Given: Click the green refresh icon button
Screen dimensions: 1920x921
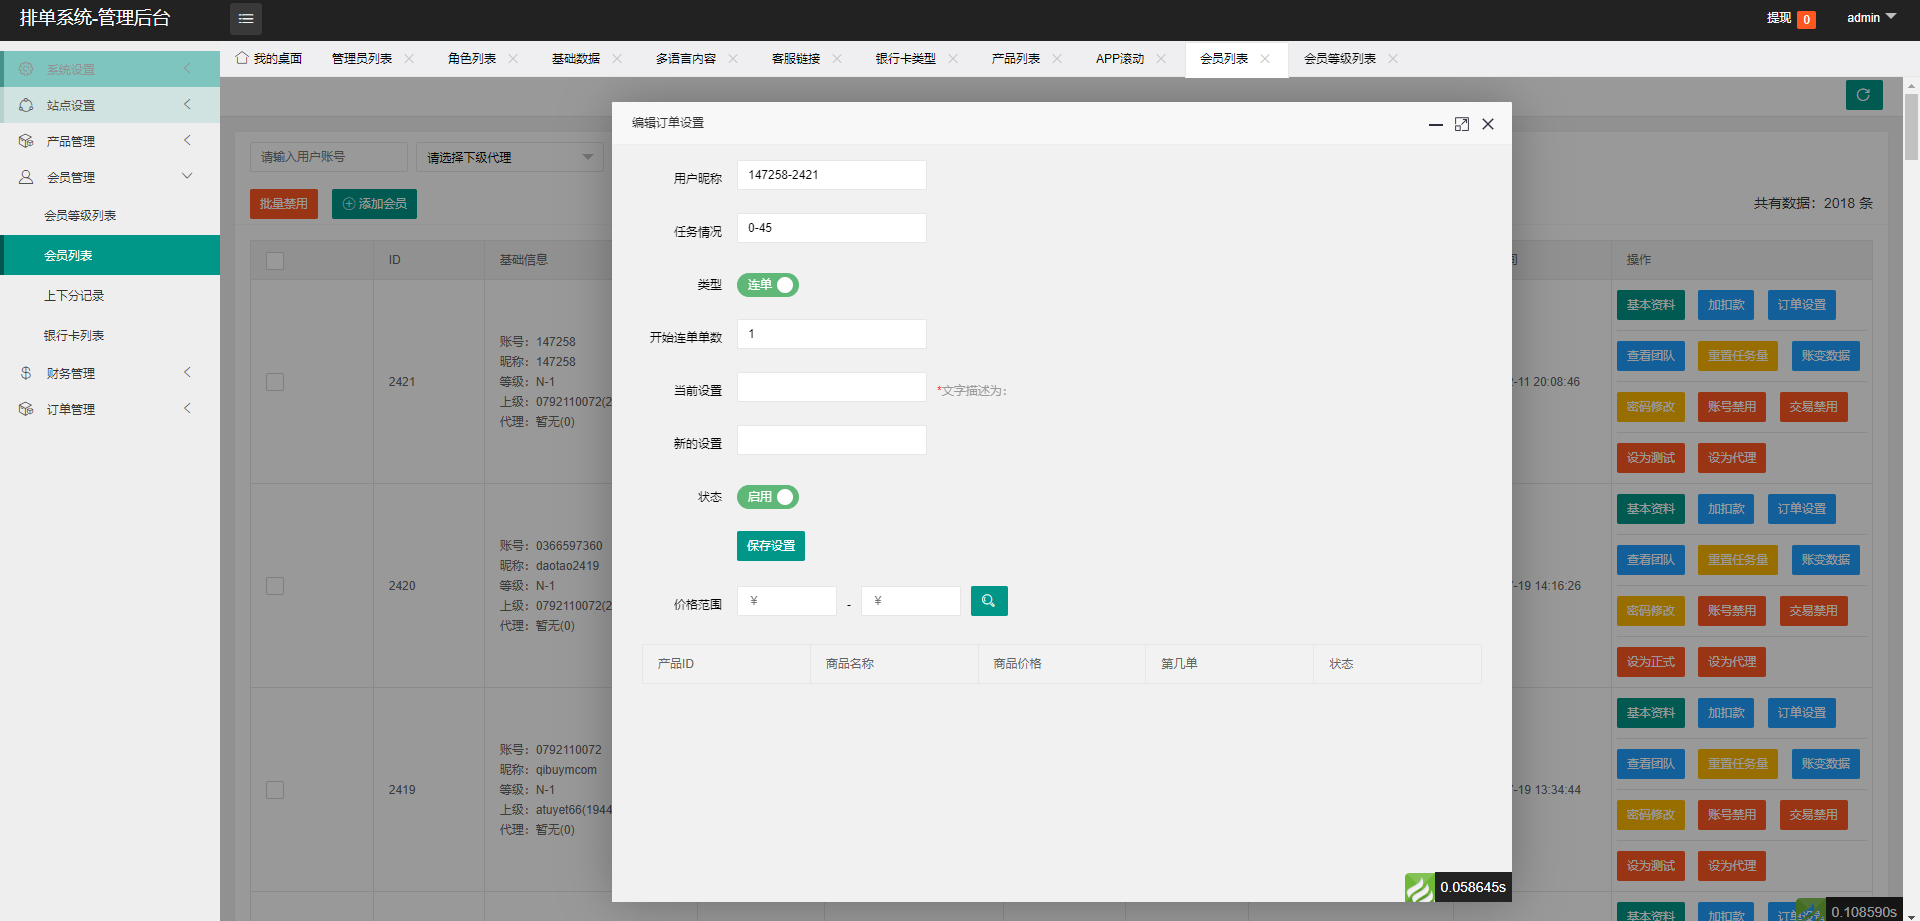Looking at the screenshot, I should click(x=1863, y=95).
